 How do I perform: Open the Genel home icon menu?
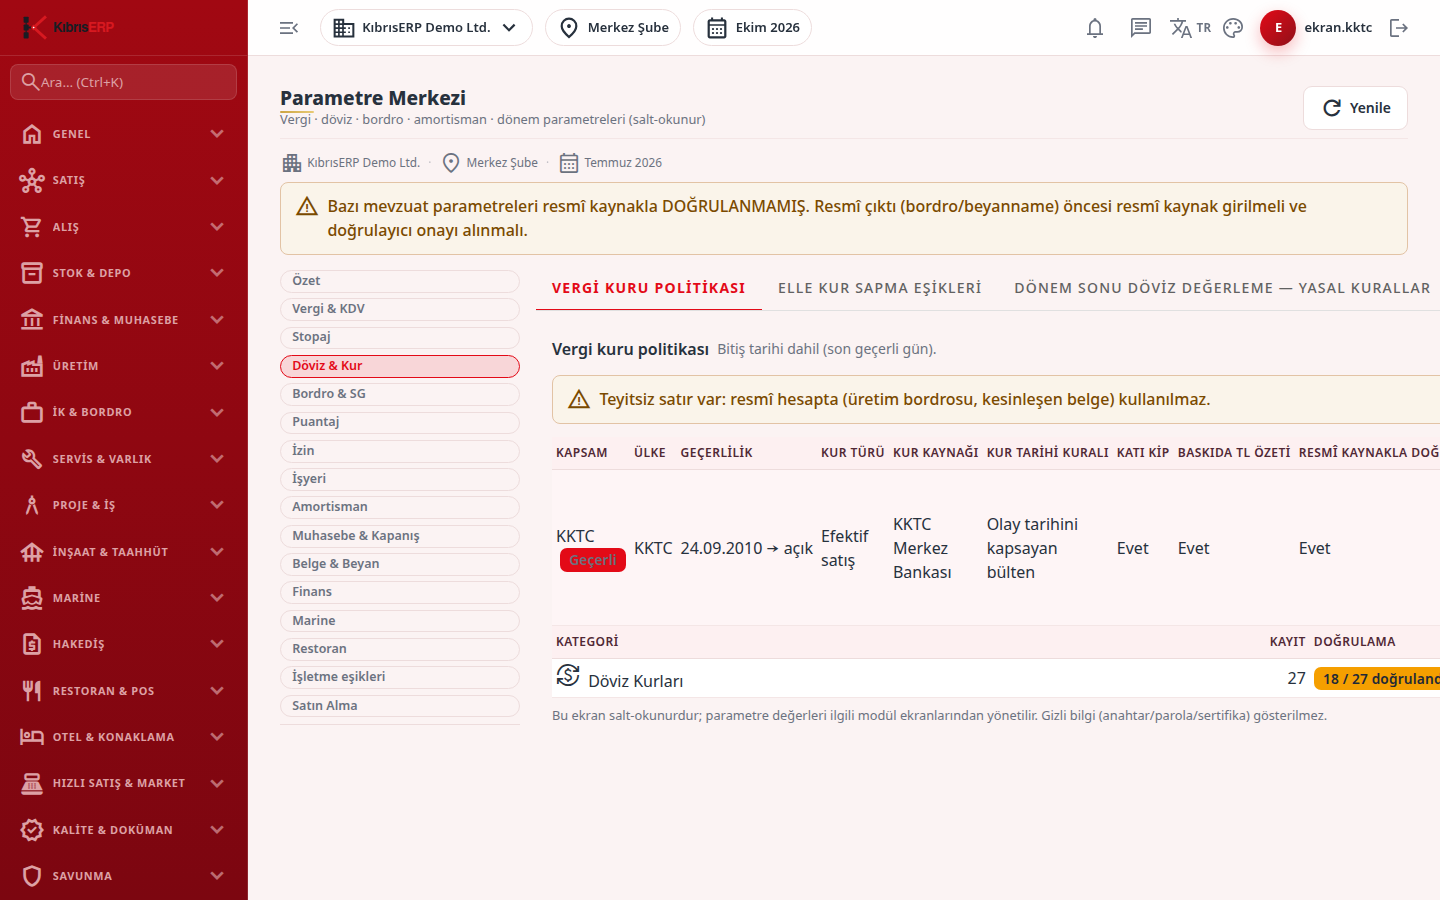click(32, 134)
